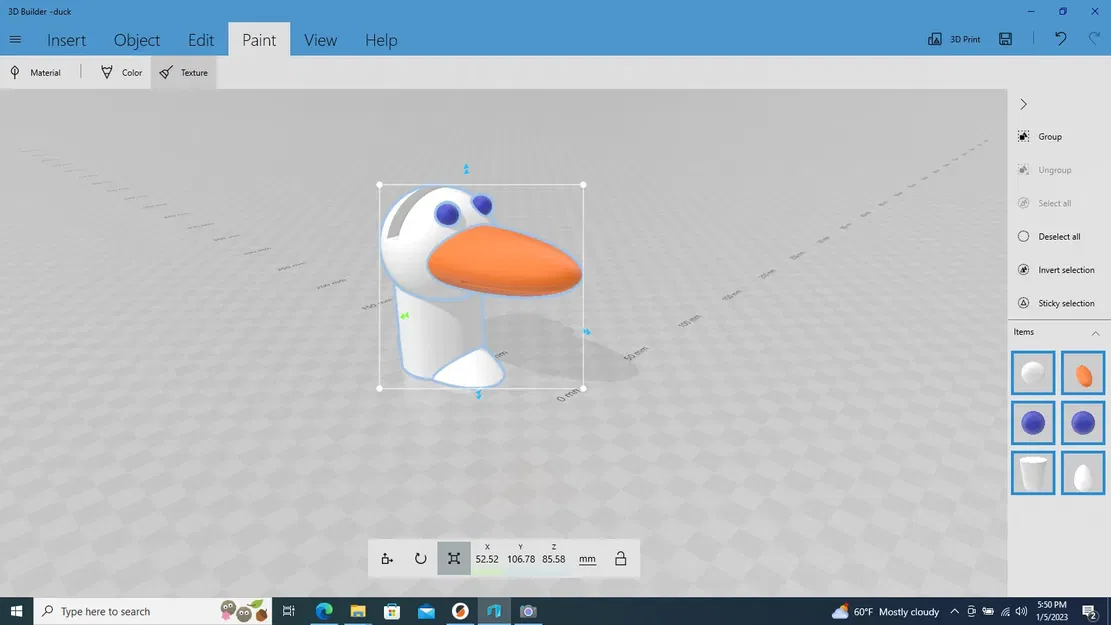Click Invert selection
The width and height of the screenshot is (1111, 625).
pyautogui.click(x=1056, y=269)
